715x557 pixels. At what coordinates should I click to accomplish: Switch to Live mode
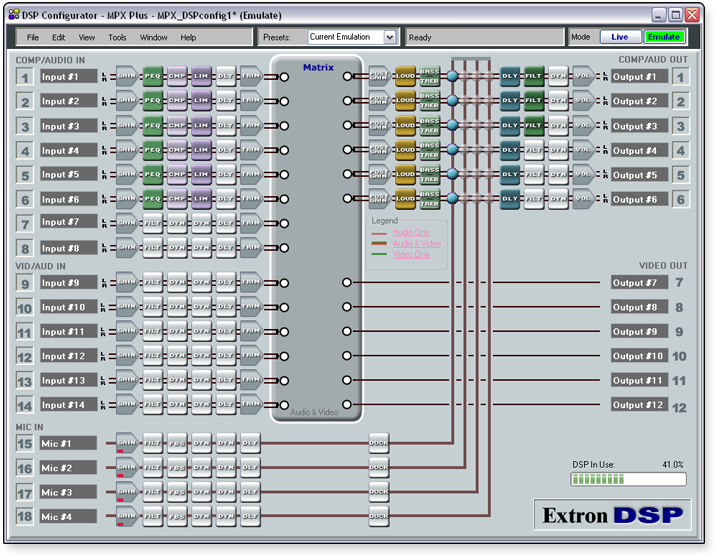click(619, 37)
